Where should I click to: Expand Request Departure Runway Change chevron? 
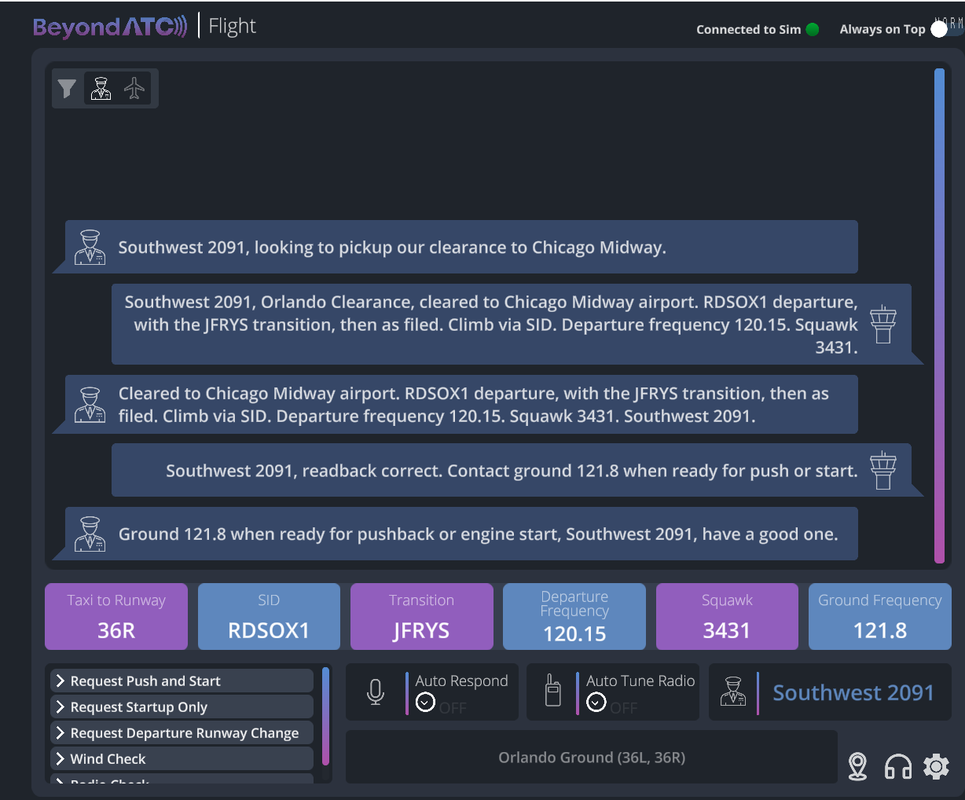tap(60, 732)
